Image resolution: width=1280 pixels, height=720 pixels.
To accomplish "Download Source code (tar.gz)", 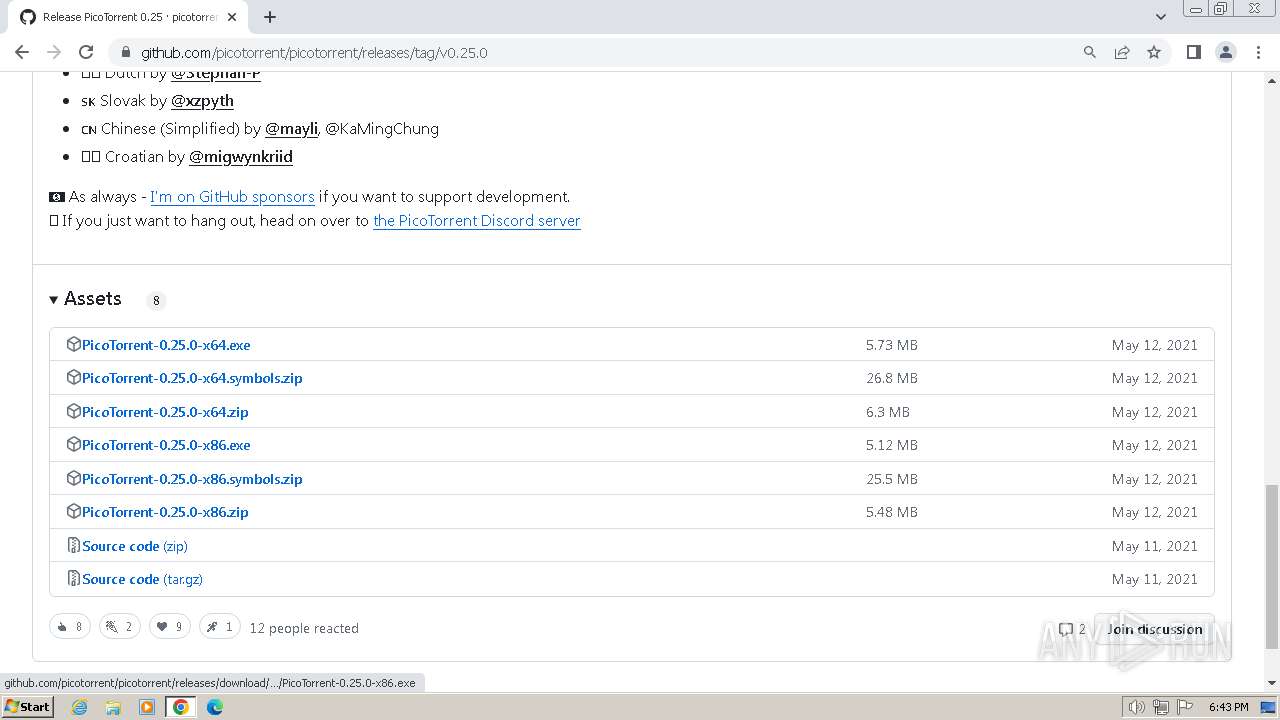I will pyautogui.click(x=142, y=579).
